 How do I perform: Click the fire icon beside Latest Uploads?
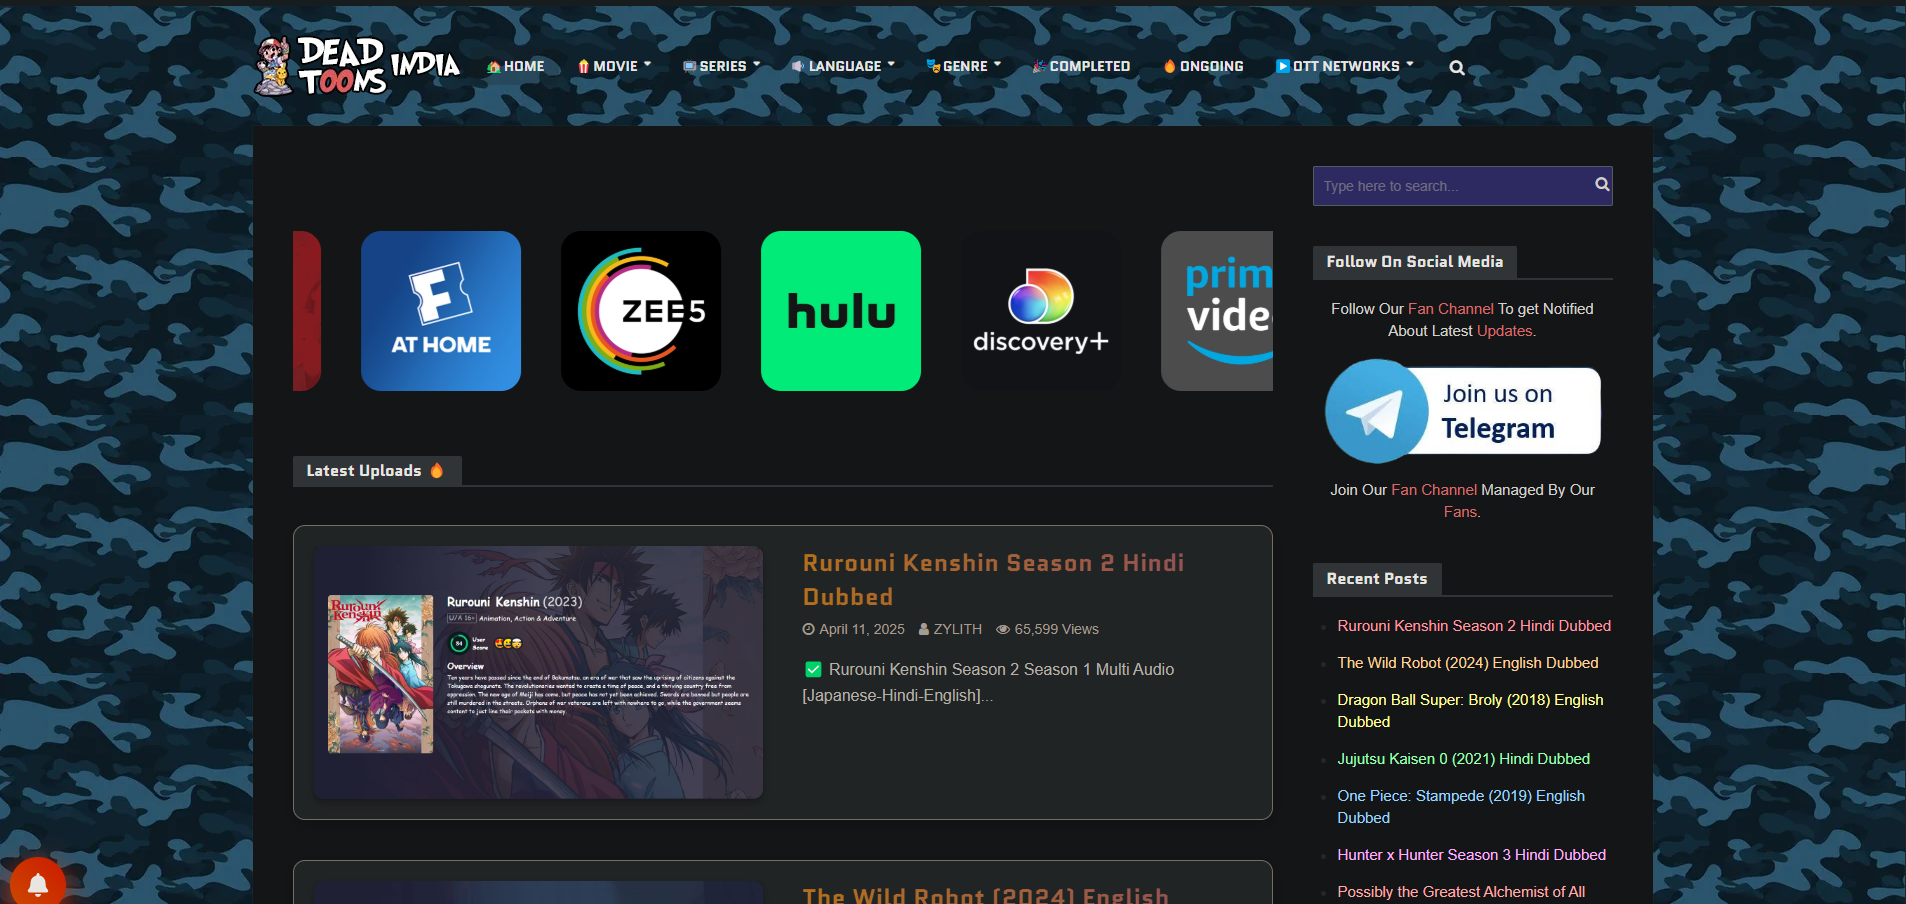pyautogui.click(x=437, y=470)
